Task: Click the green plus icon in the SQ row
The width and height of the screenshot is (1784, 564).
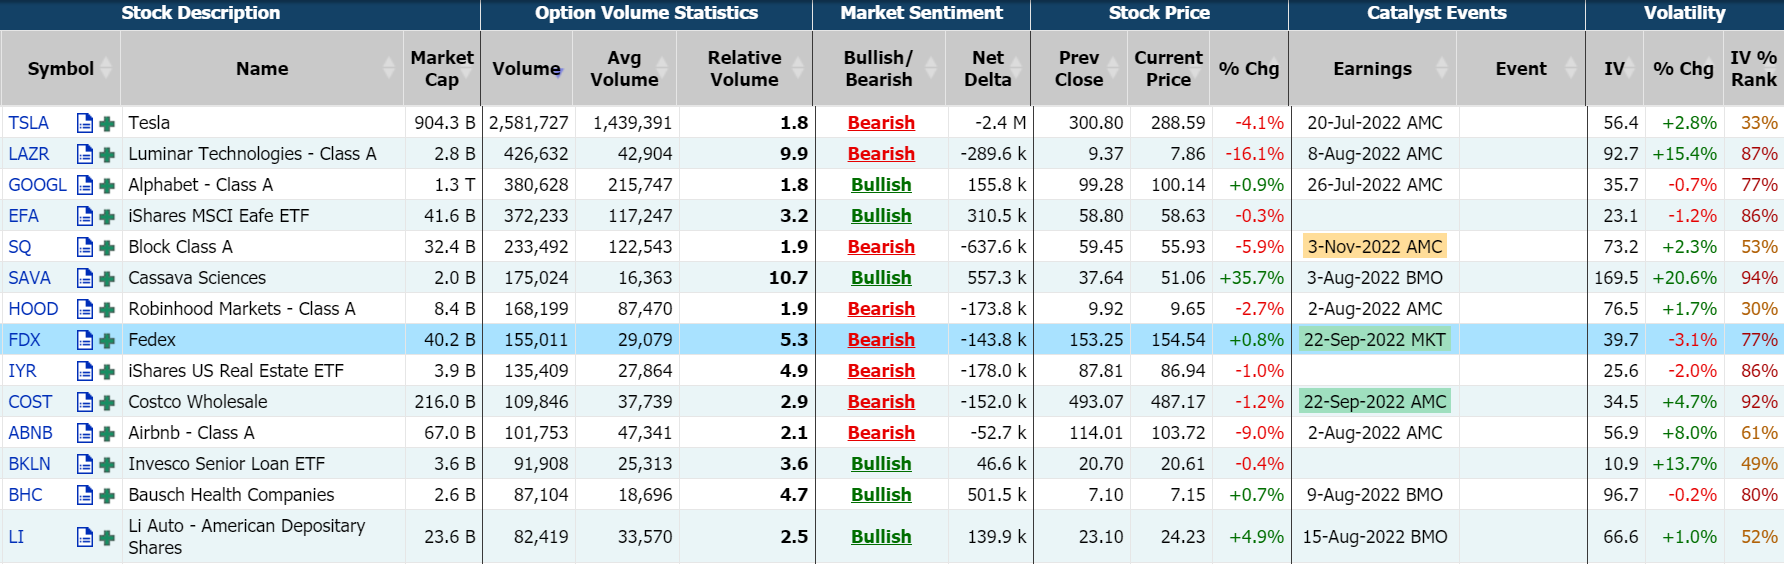Action: pos(107,248)
